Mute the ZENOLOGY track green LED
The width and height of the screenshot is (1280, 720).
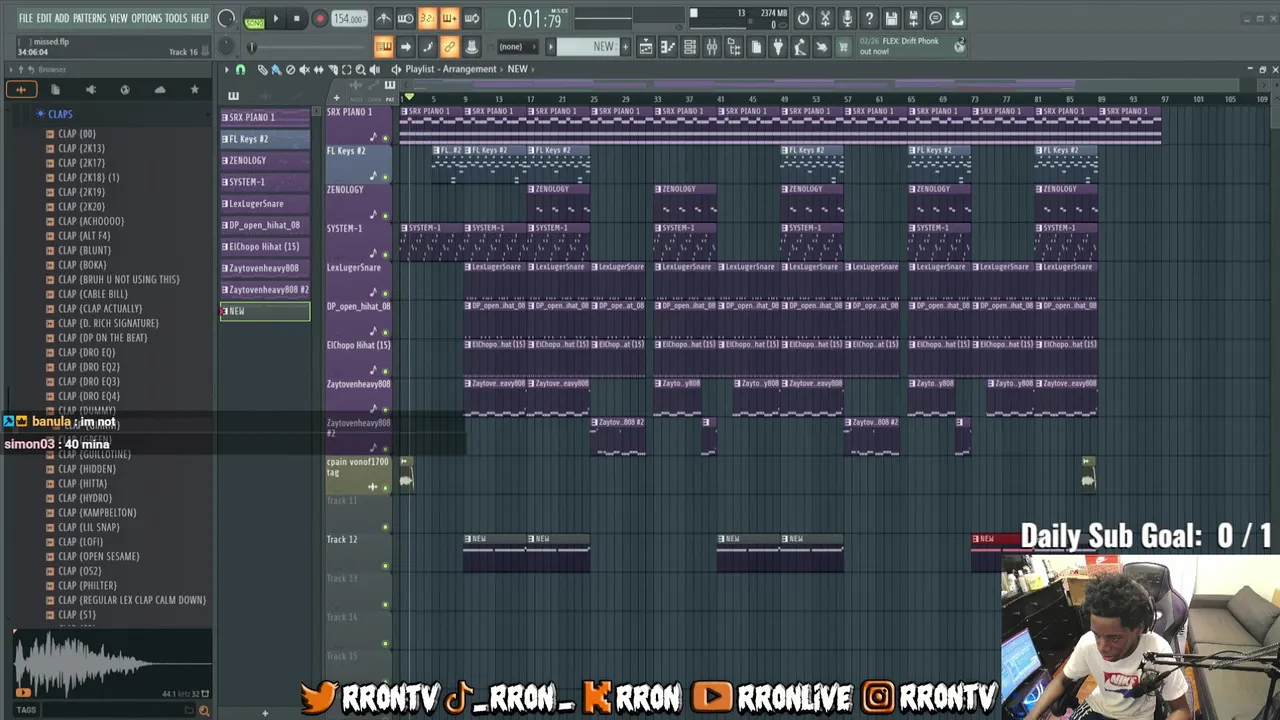pos(385,216)
